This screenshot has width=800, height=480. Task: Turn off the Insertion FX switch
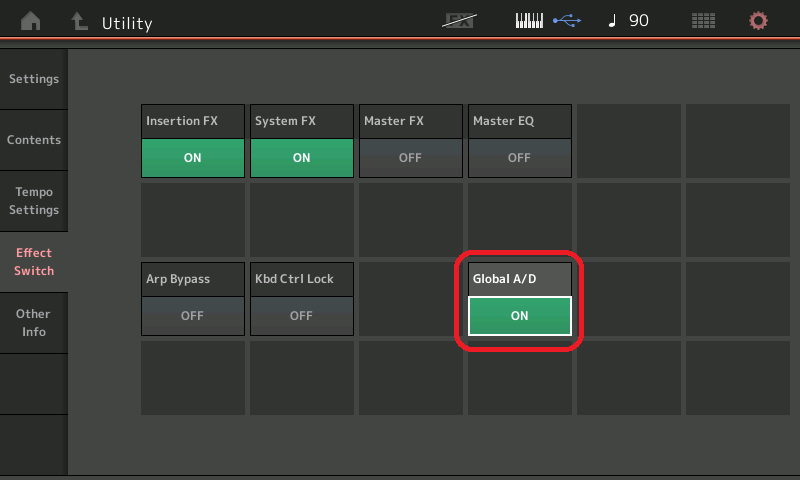(x=192, y=158)
